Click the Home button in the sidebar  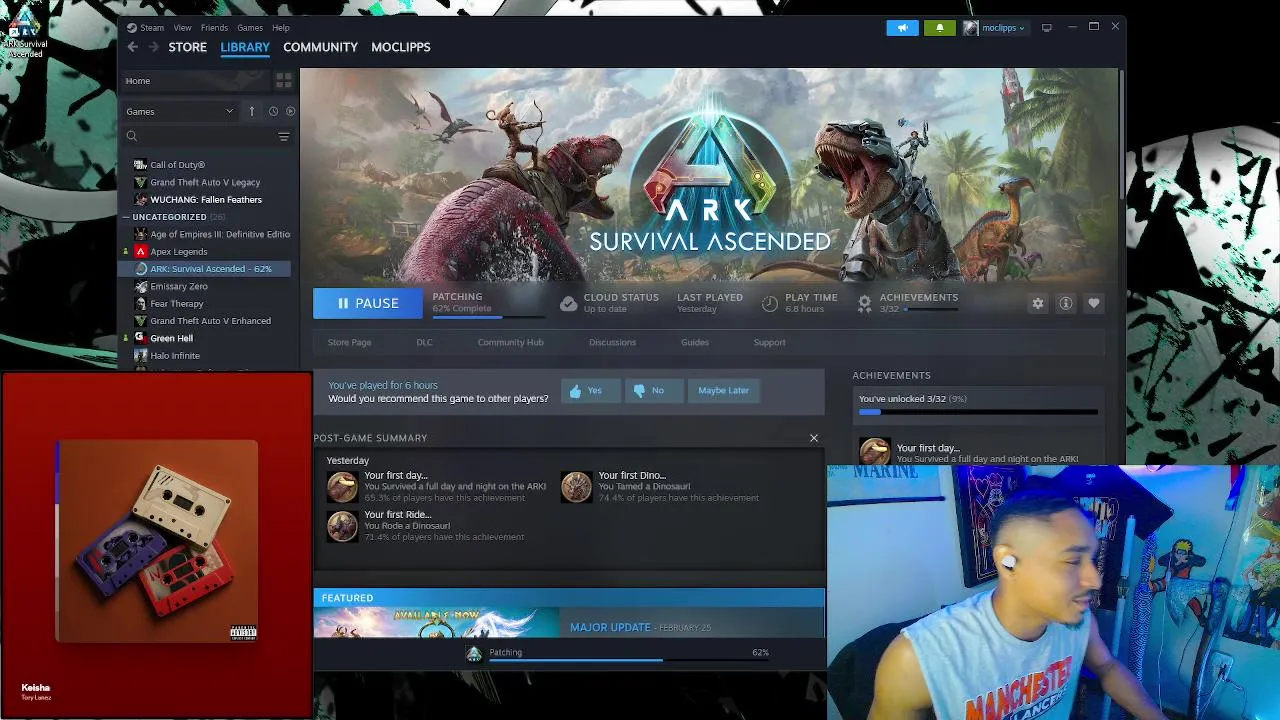coord(196,81)
